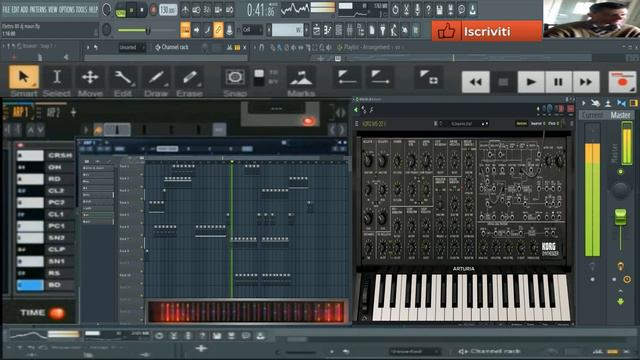Choose the Move tool
The image size is (640, 360).
point(90,77)
